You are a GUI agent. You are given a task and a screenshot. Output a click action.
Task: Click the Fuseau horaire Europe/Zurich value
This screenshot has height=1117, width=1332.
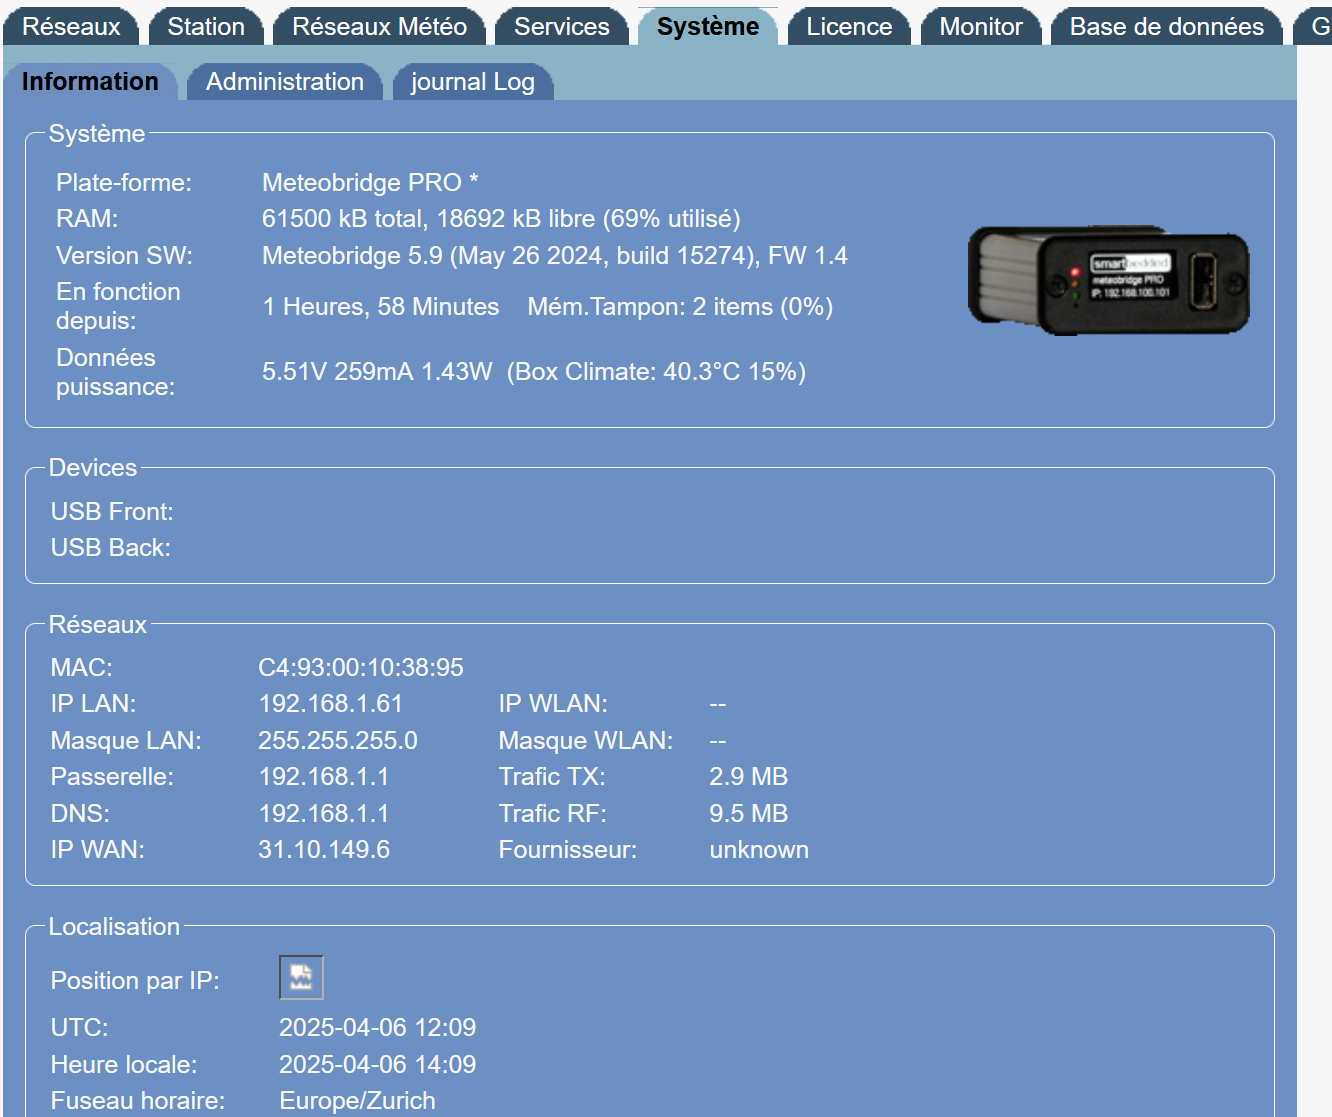[x=357, y=1101]
